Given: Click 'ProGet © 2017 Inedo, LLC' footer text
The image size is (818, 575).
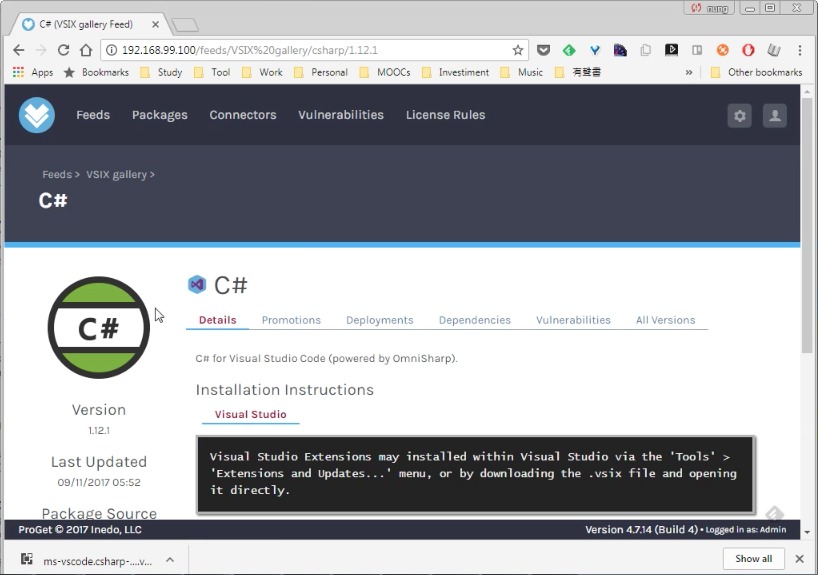Looking at the screenshot, I should 80,530.
